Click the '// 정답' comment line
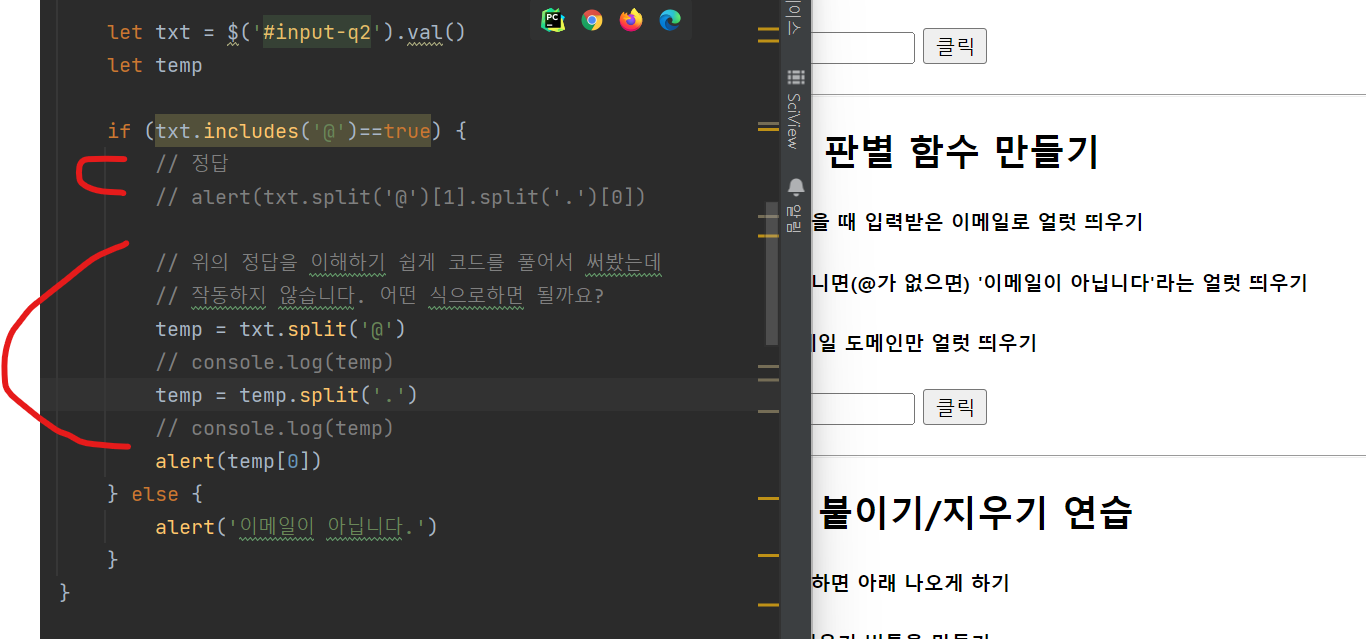The image size is (1366, 639). coord(192,164)
